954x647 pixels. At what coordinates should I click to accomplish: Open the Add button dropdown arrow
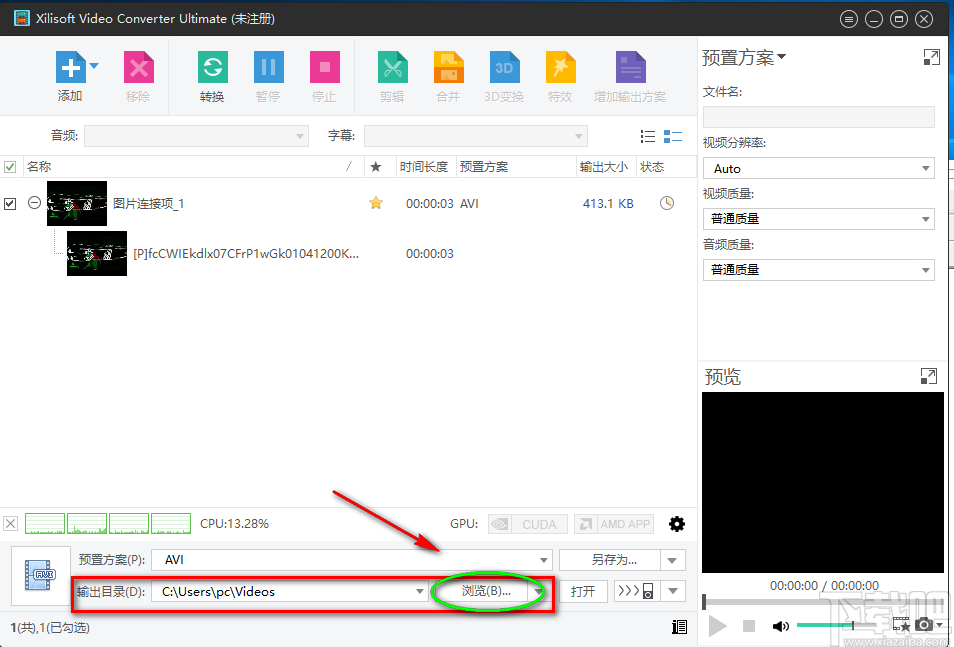point(94,66)
